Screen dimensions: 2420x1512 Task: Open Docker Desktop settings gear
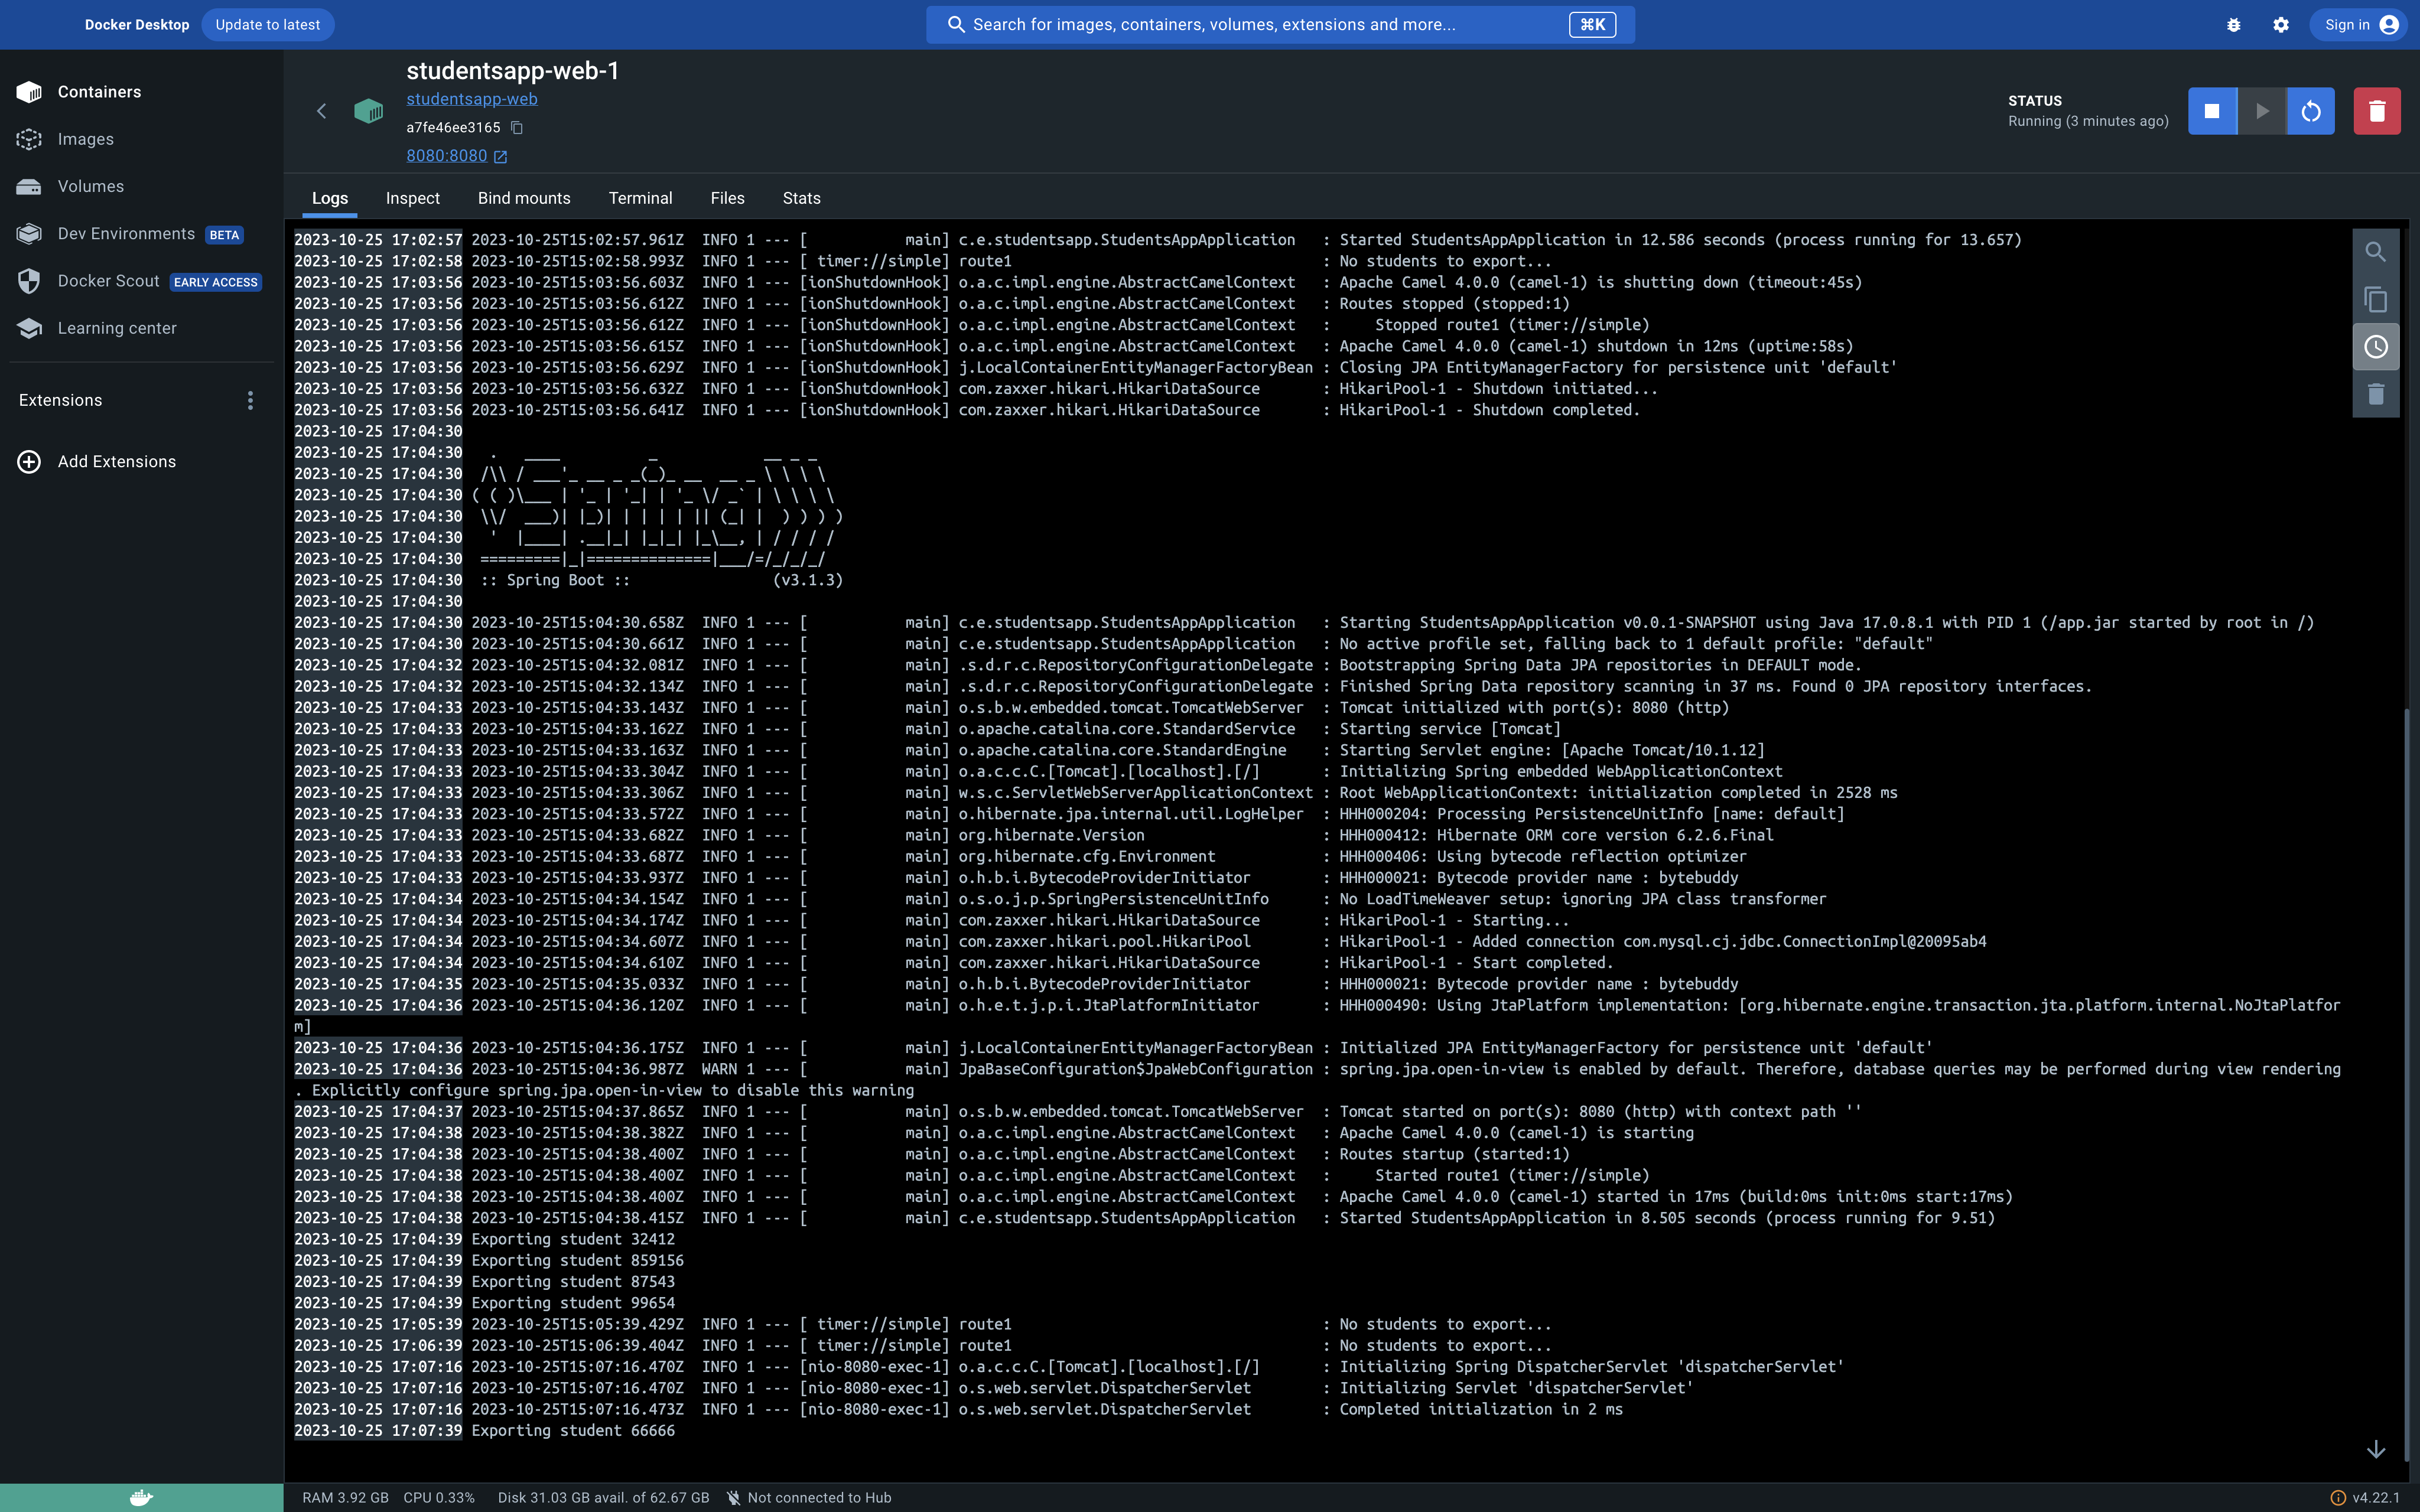tap(2280, 25)
